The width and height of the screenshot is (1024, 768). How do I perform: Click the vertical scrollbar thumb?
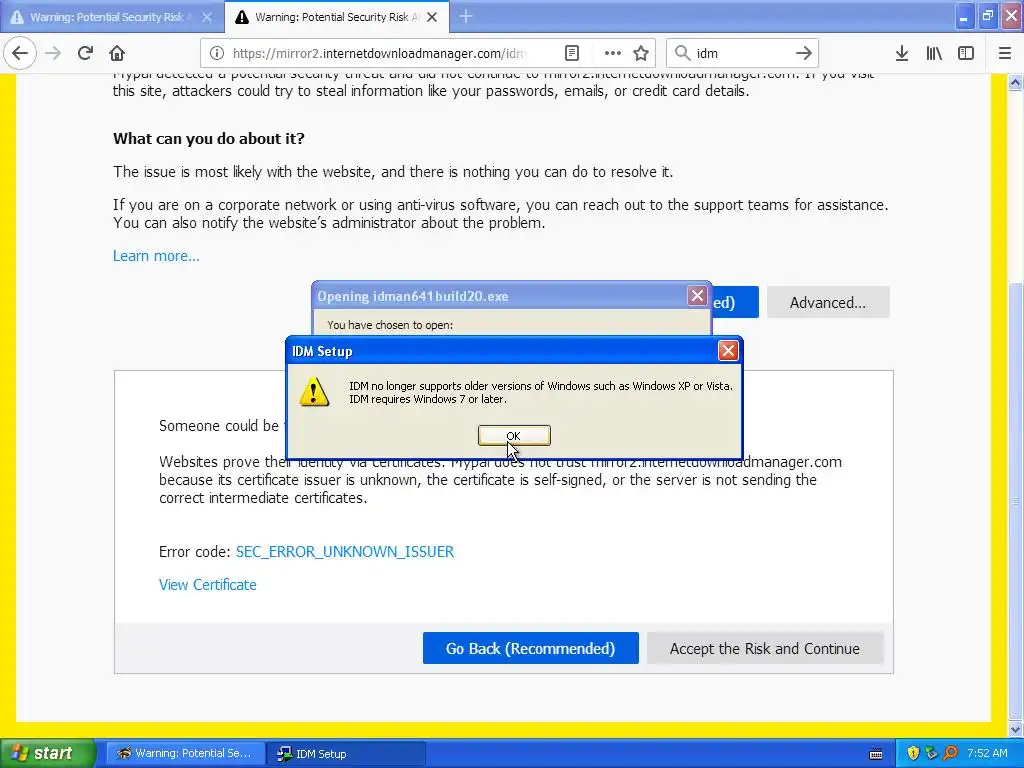click(x=1016, y=500)
